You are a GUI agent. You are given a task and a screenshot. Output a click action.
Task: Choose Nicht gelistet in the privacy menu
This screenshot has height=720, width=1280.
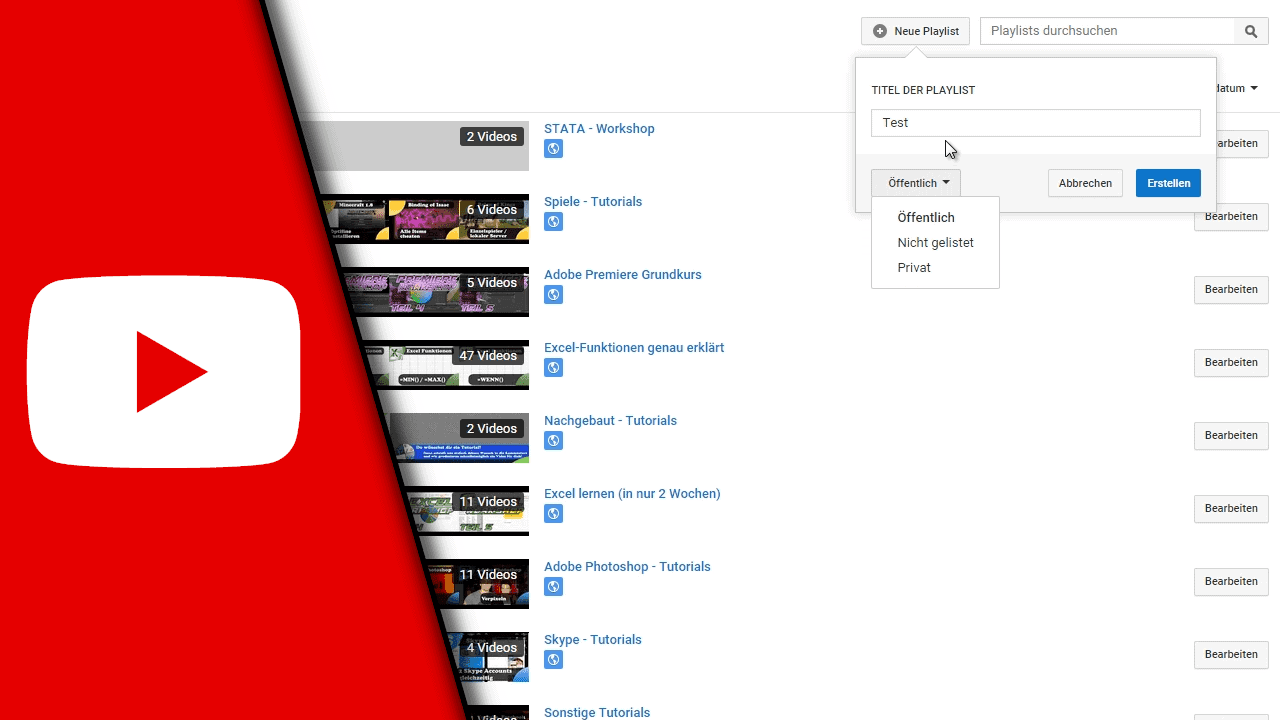(935, 242)
